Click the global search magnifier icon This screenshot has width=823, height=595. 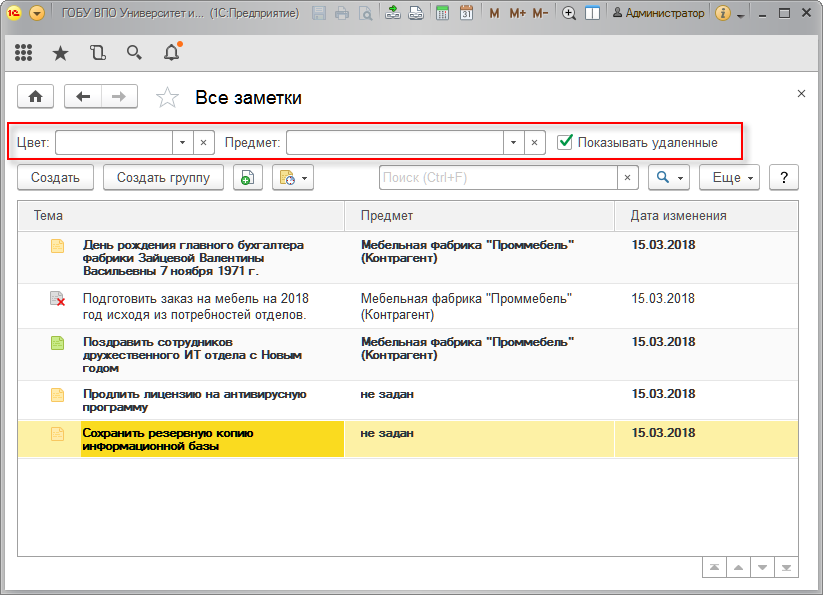(x=134, y=52)
